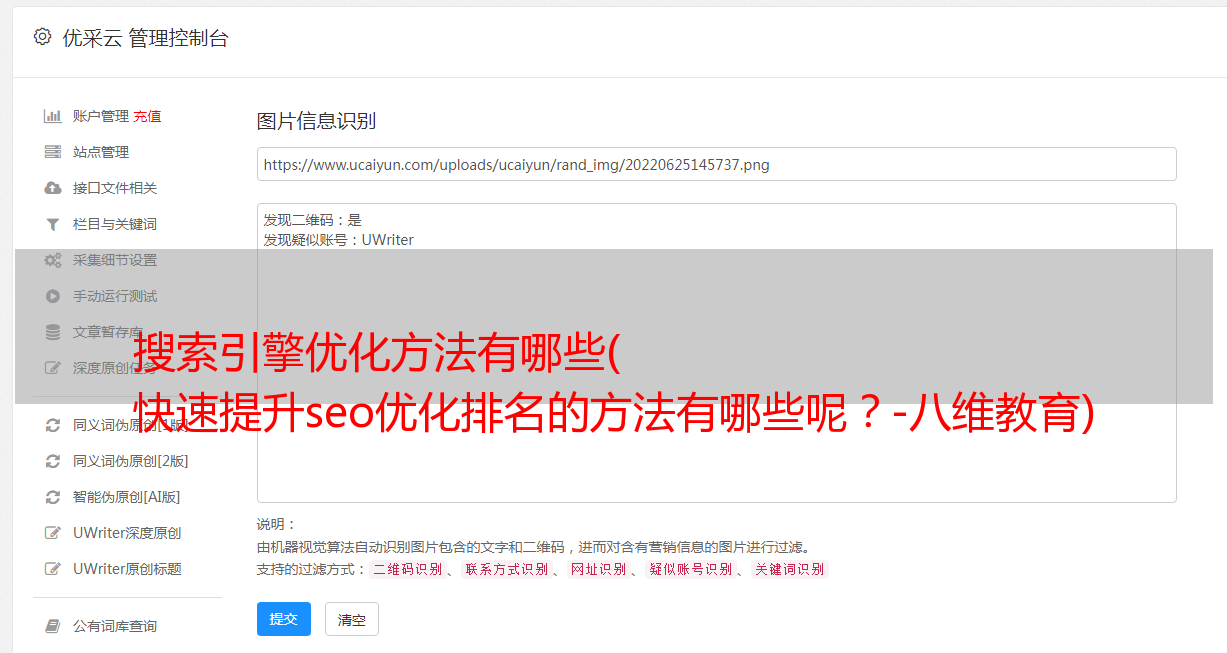Go to UWriter深度原创
The width and height of the screenshot is (1227, 653).
(x=127, y=533)
